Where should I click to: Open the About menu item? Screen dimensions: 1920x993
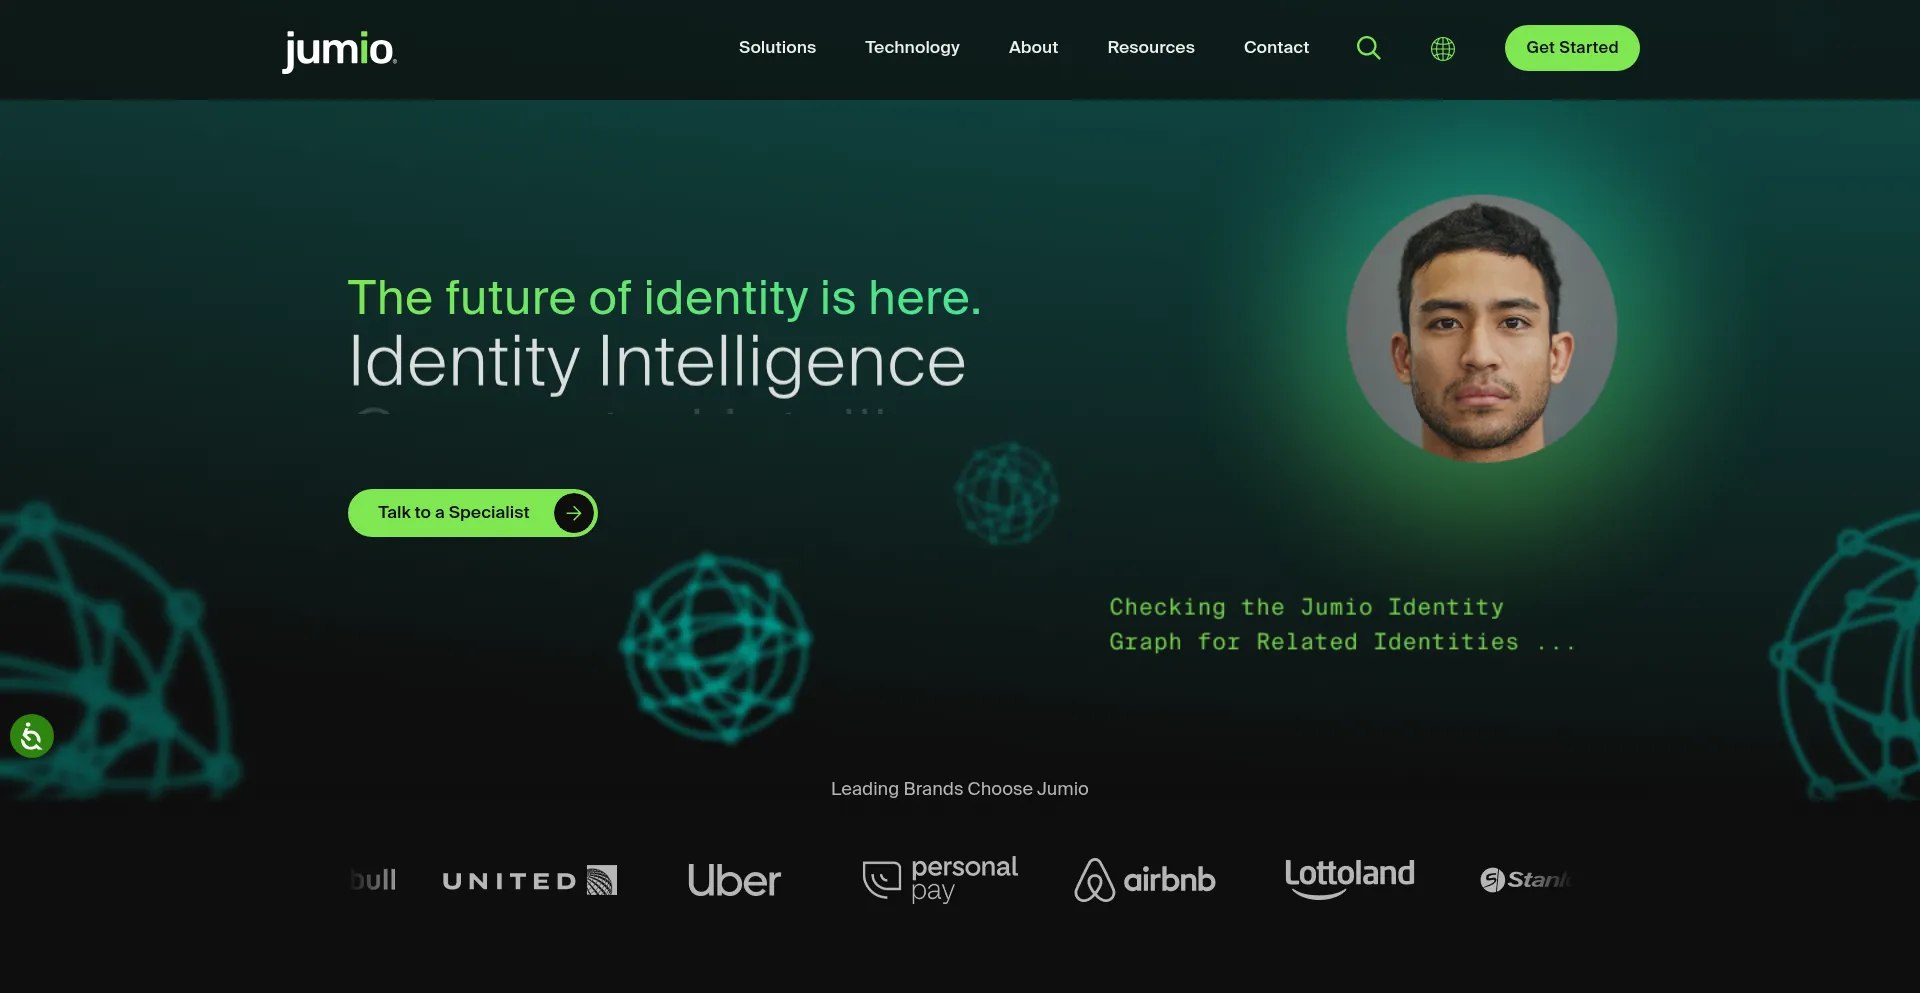1033,48
